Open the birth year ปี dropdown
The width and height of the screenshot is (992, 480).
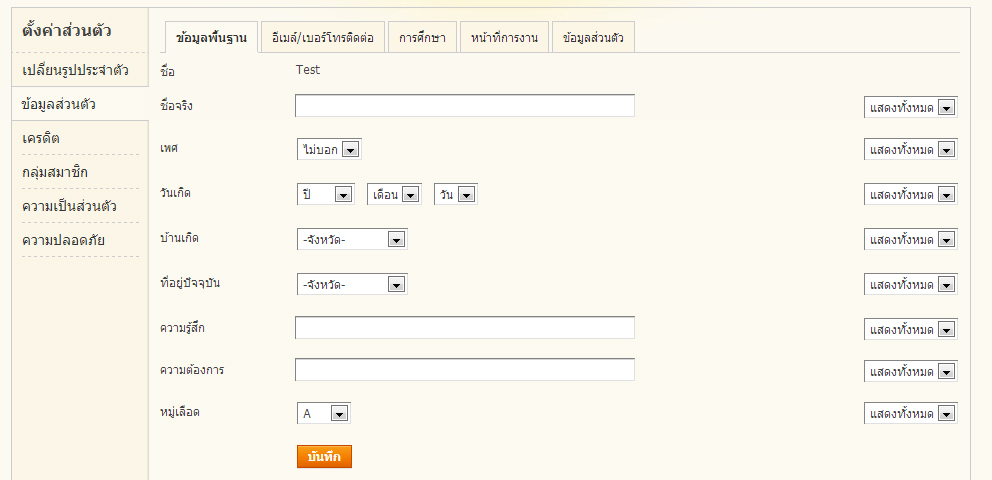point(326,195)
